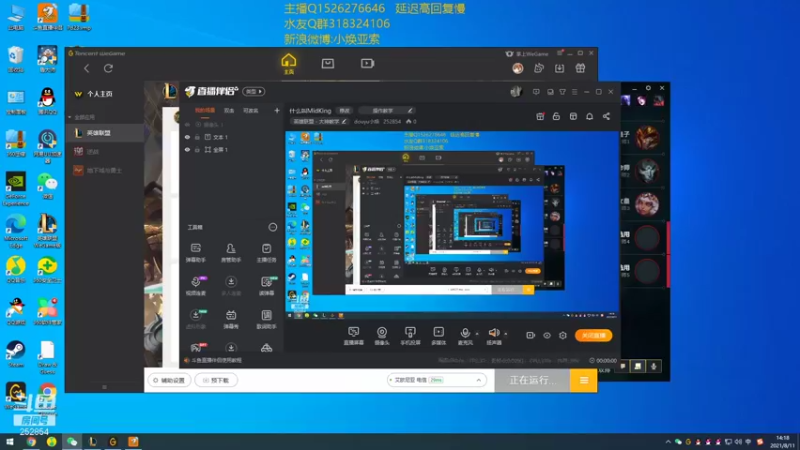This screenshot has width=800, height=450.
Task: Open QQ desktop shortcut
Action: tap(47, 101)
